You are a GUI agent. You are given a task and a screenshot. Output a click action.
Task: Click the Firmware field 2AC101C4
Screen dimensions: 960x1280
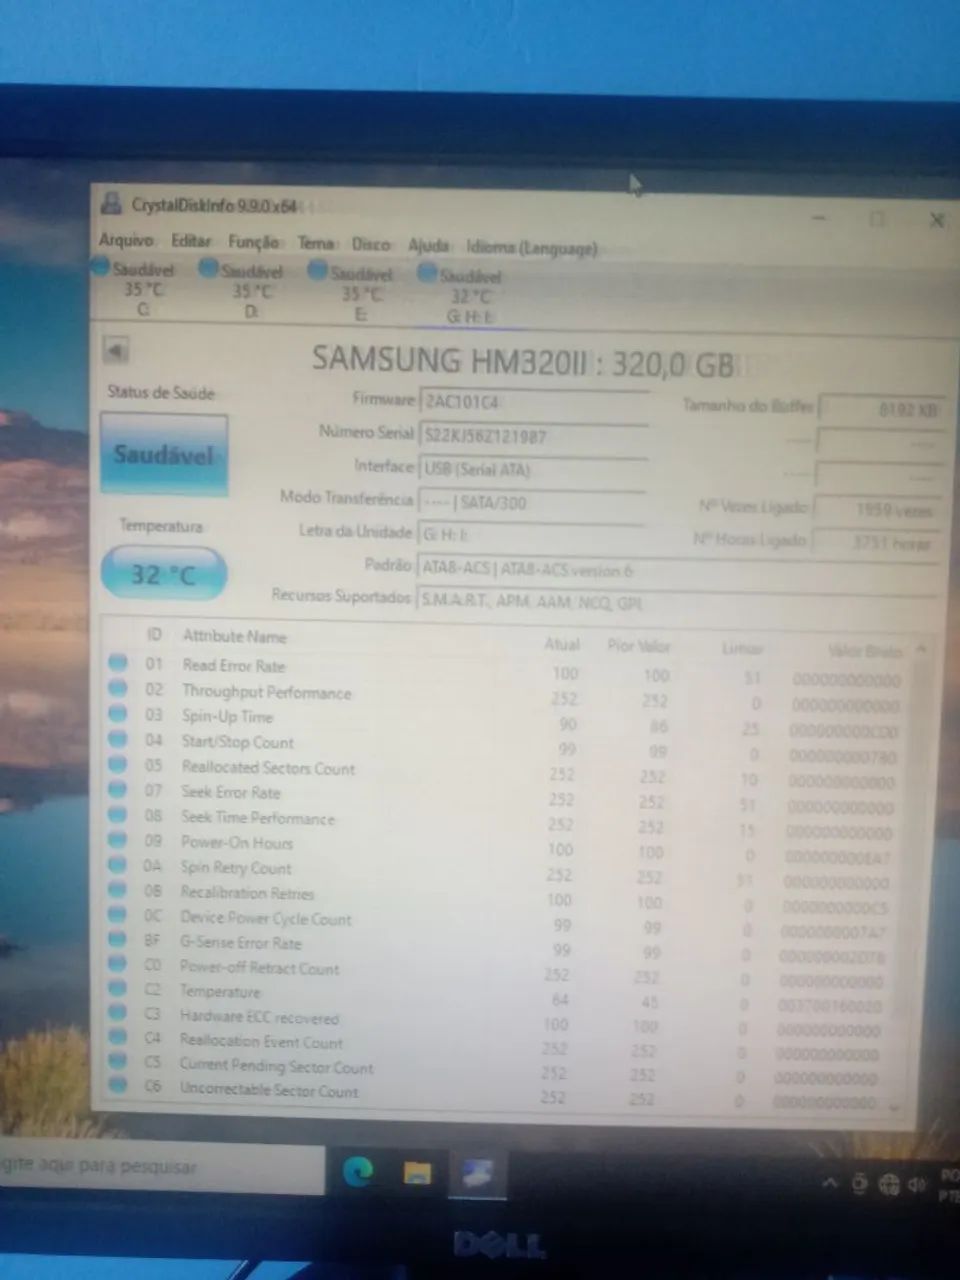(x=533, y=402)
